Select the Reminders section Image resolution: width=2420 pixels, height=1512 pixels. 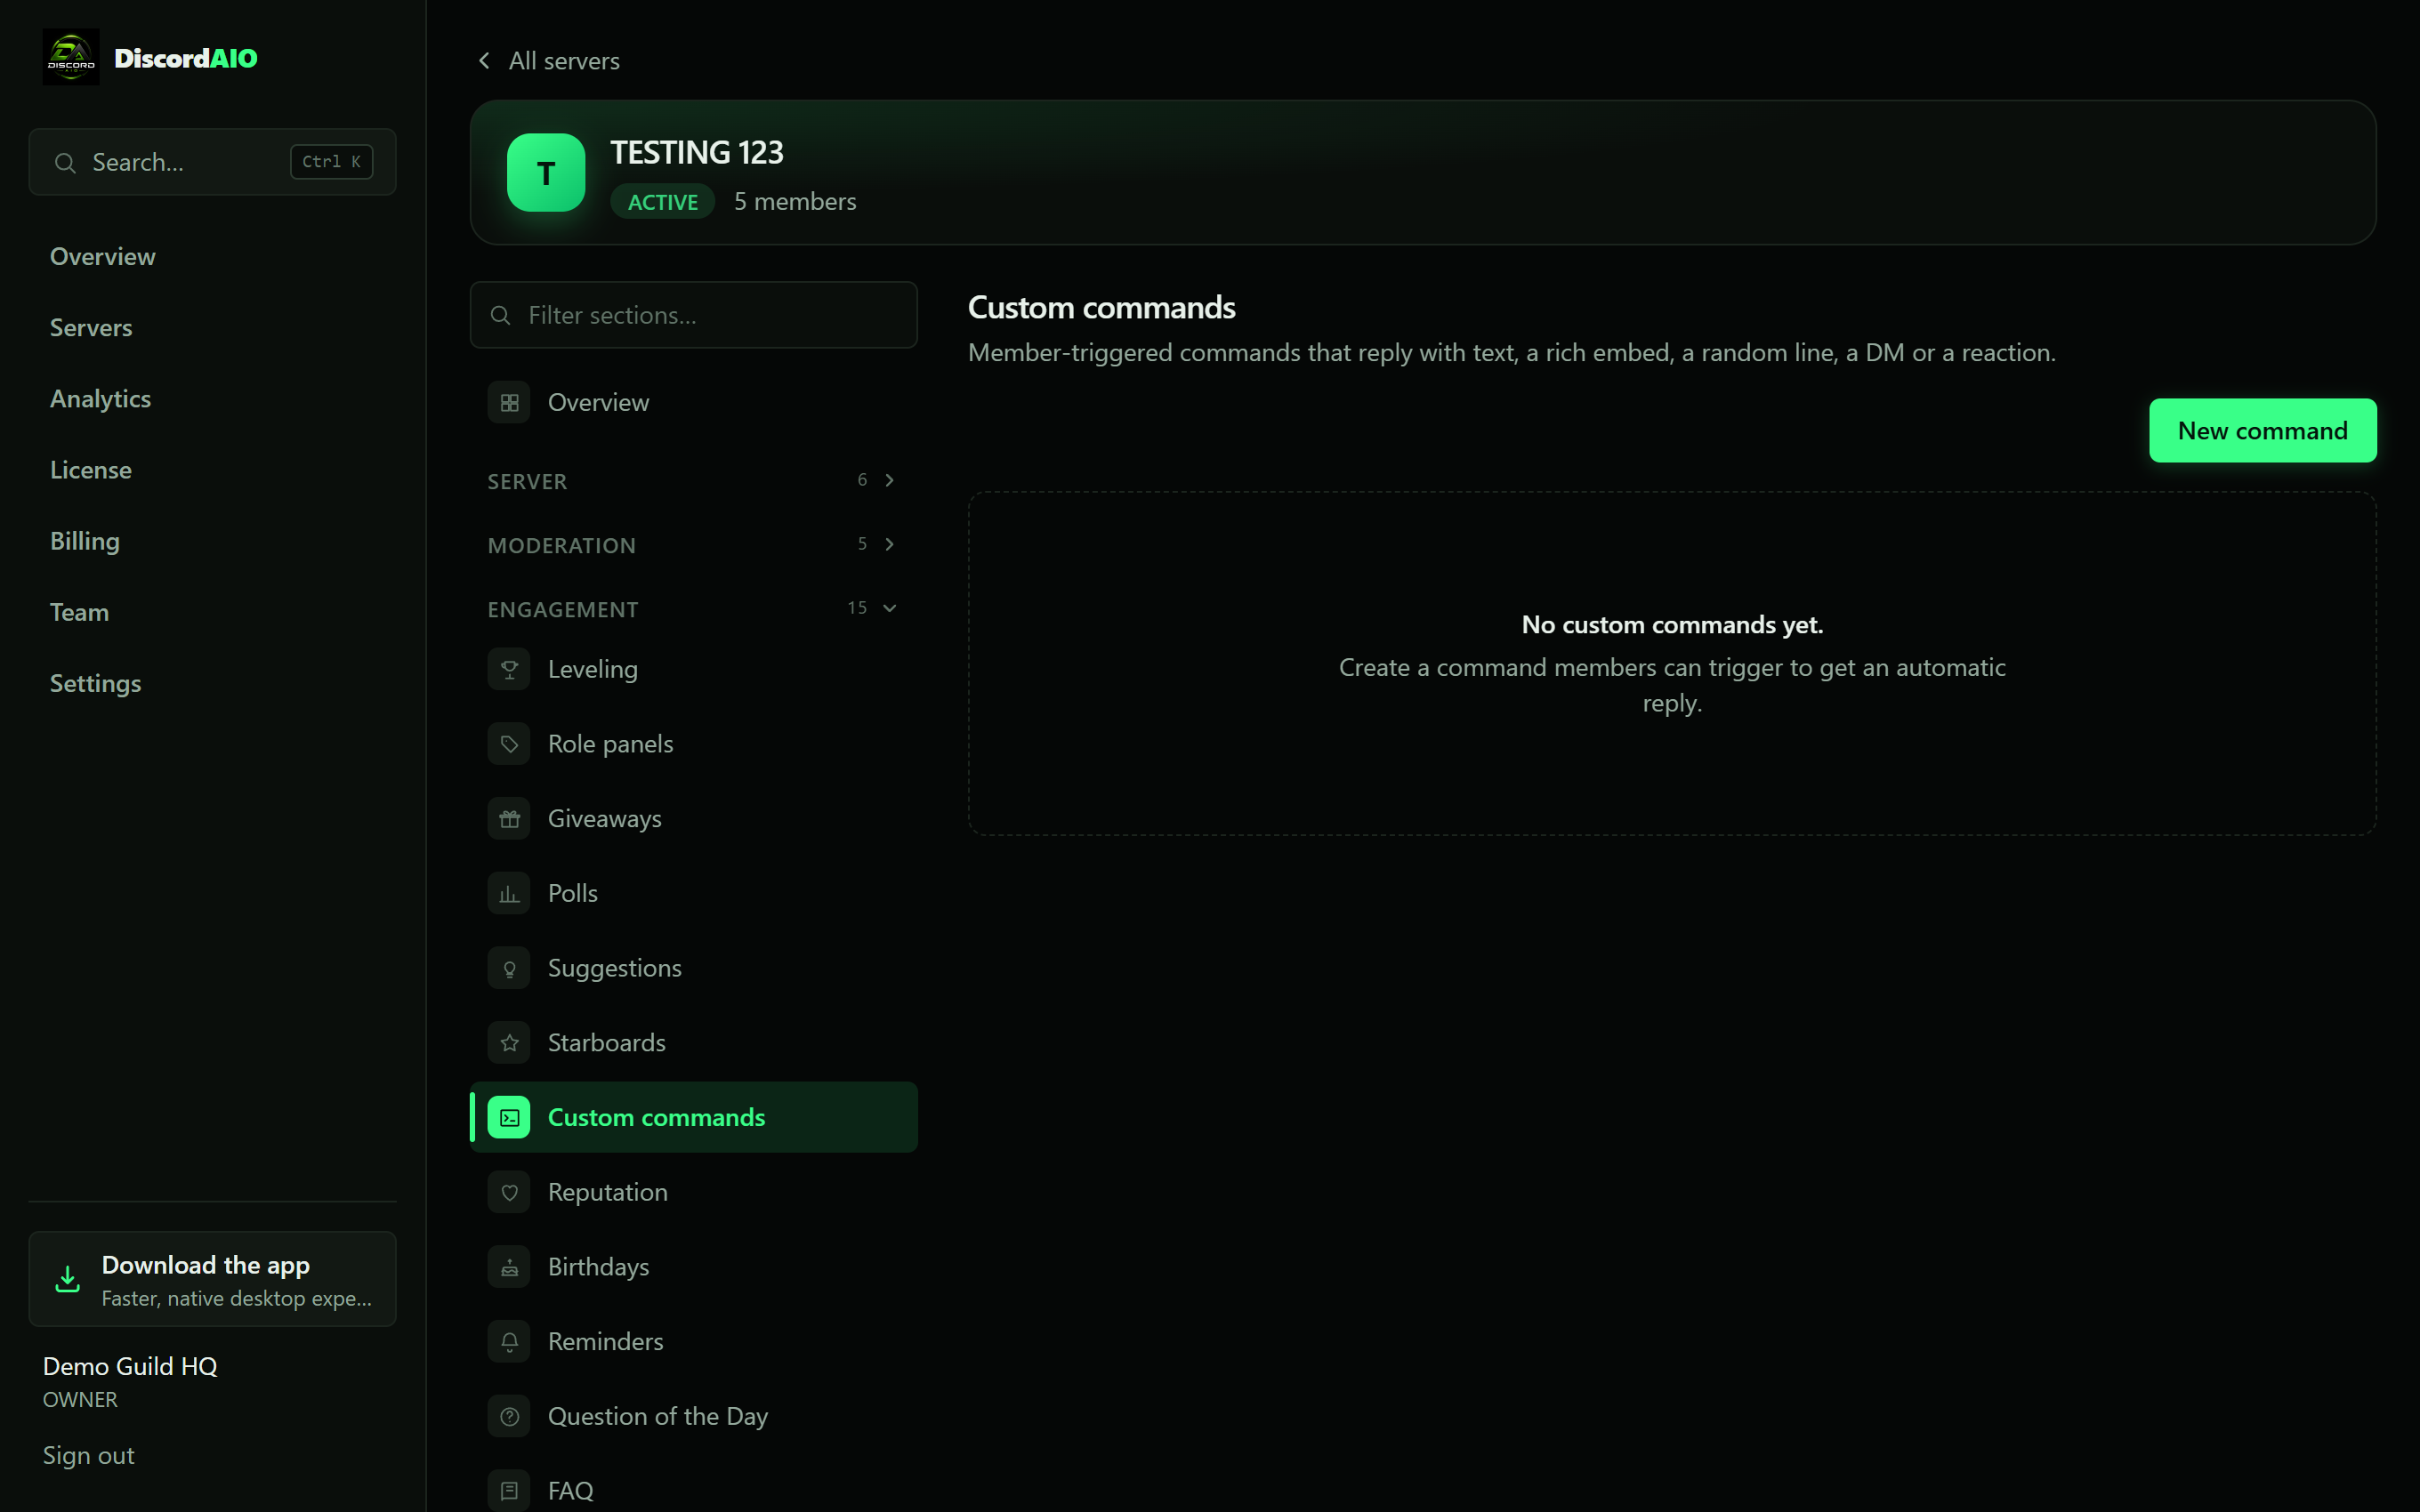[693, 1341]
